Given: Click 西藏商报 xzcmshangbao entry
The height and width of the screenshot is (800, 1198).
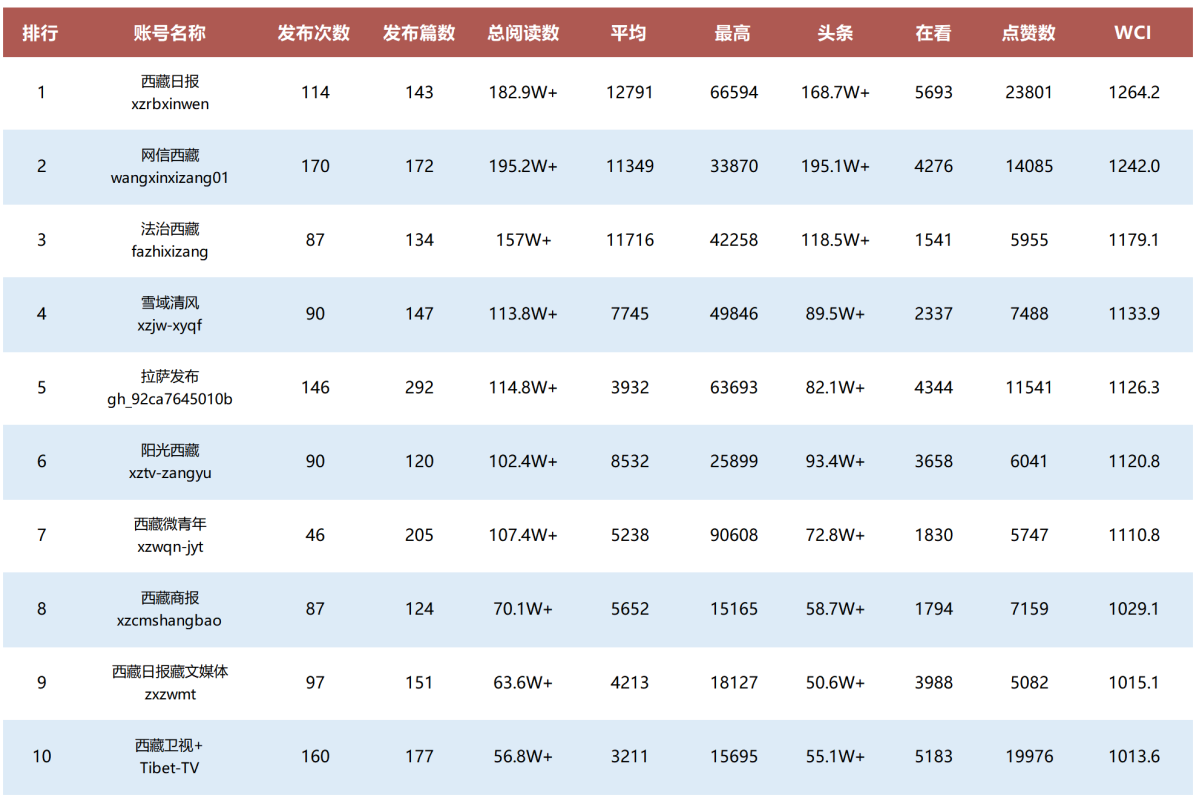Looking at the screenshot, I should click(170, 609).
